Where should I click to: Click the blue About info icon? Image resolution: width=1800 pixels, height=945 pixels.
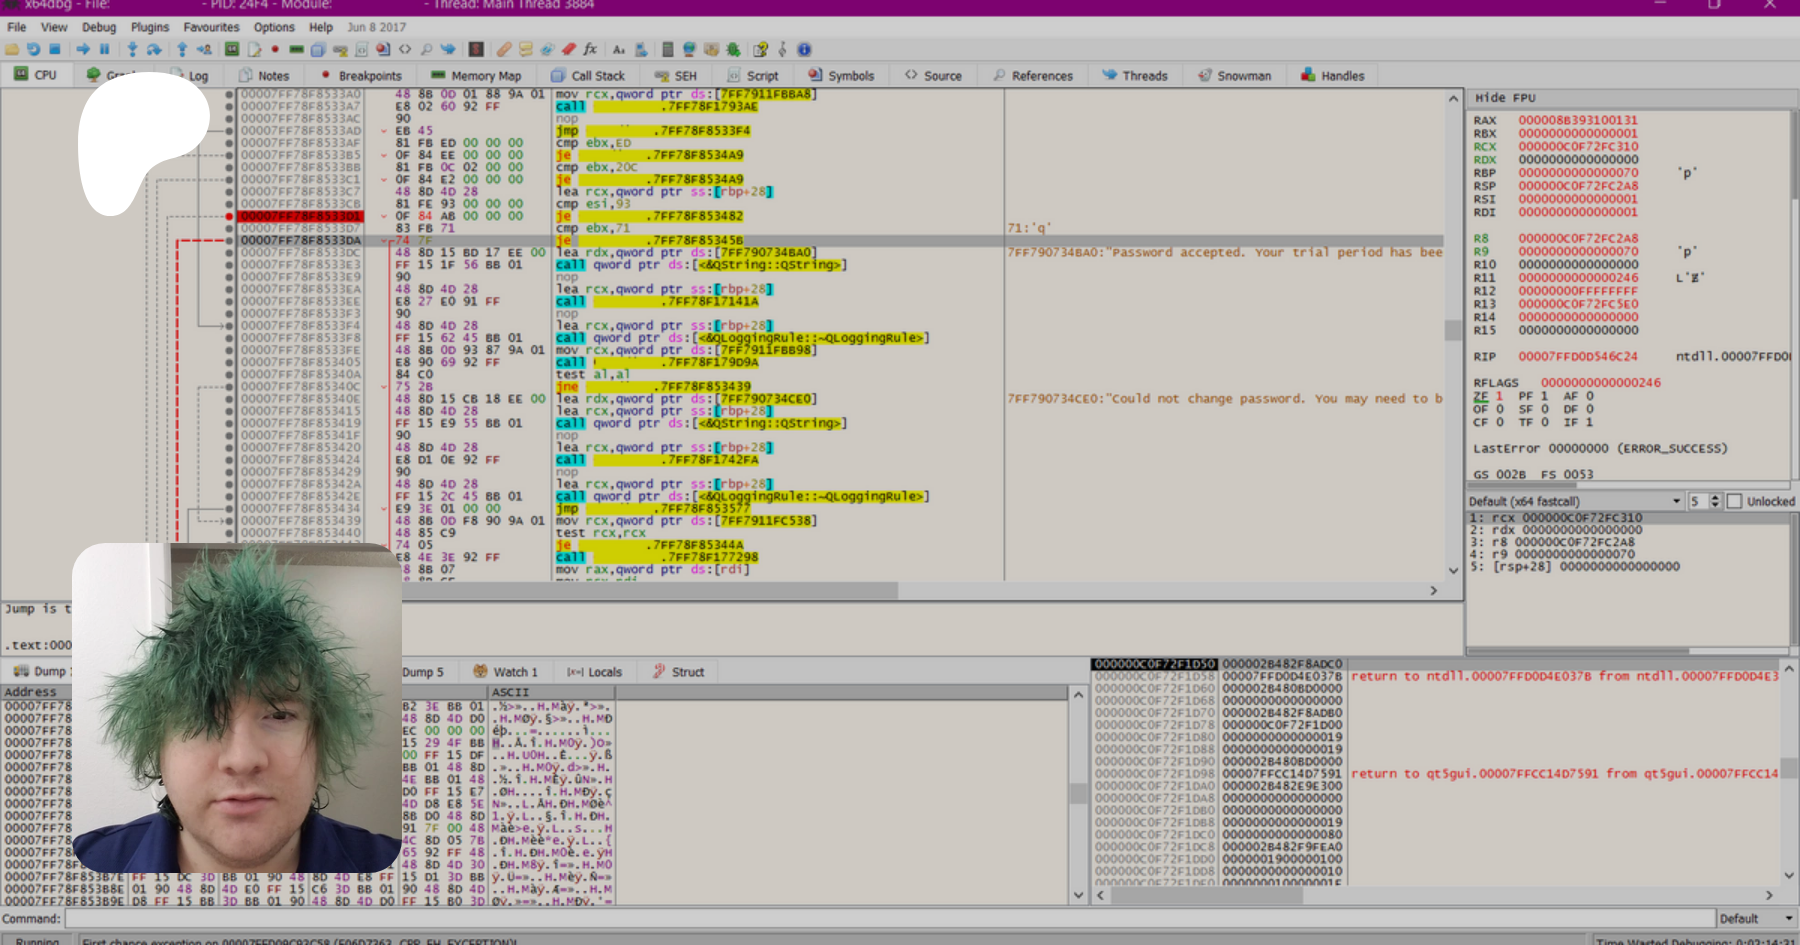(804, 49)
